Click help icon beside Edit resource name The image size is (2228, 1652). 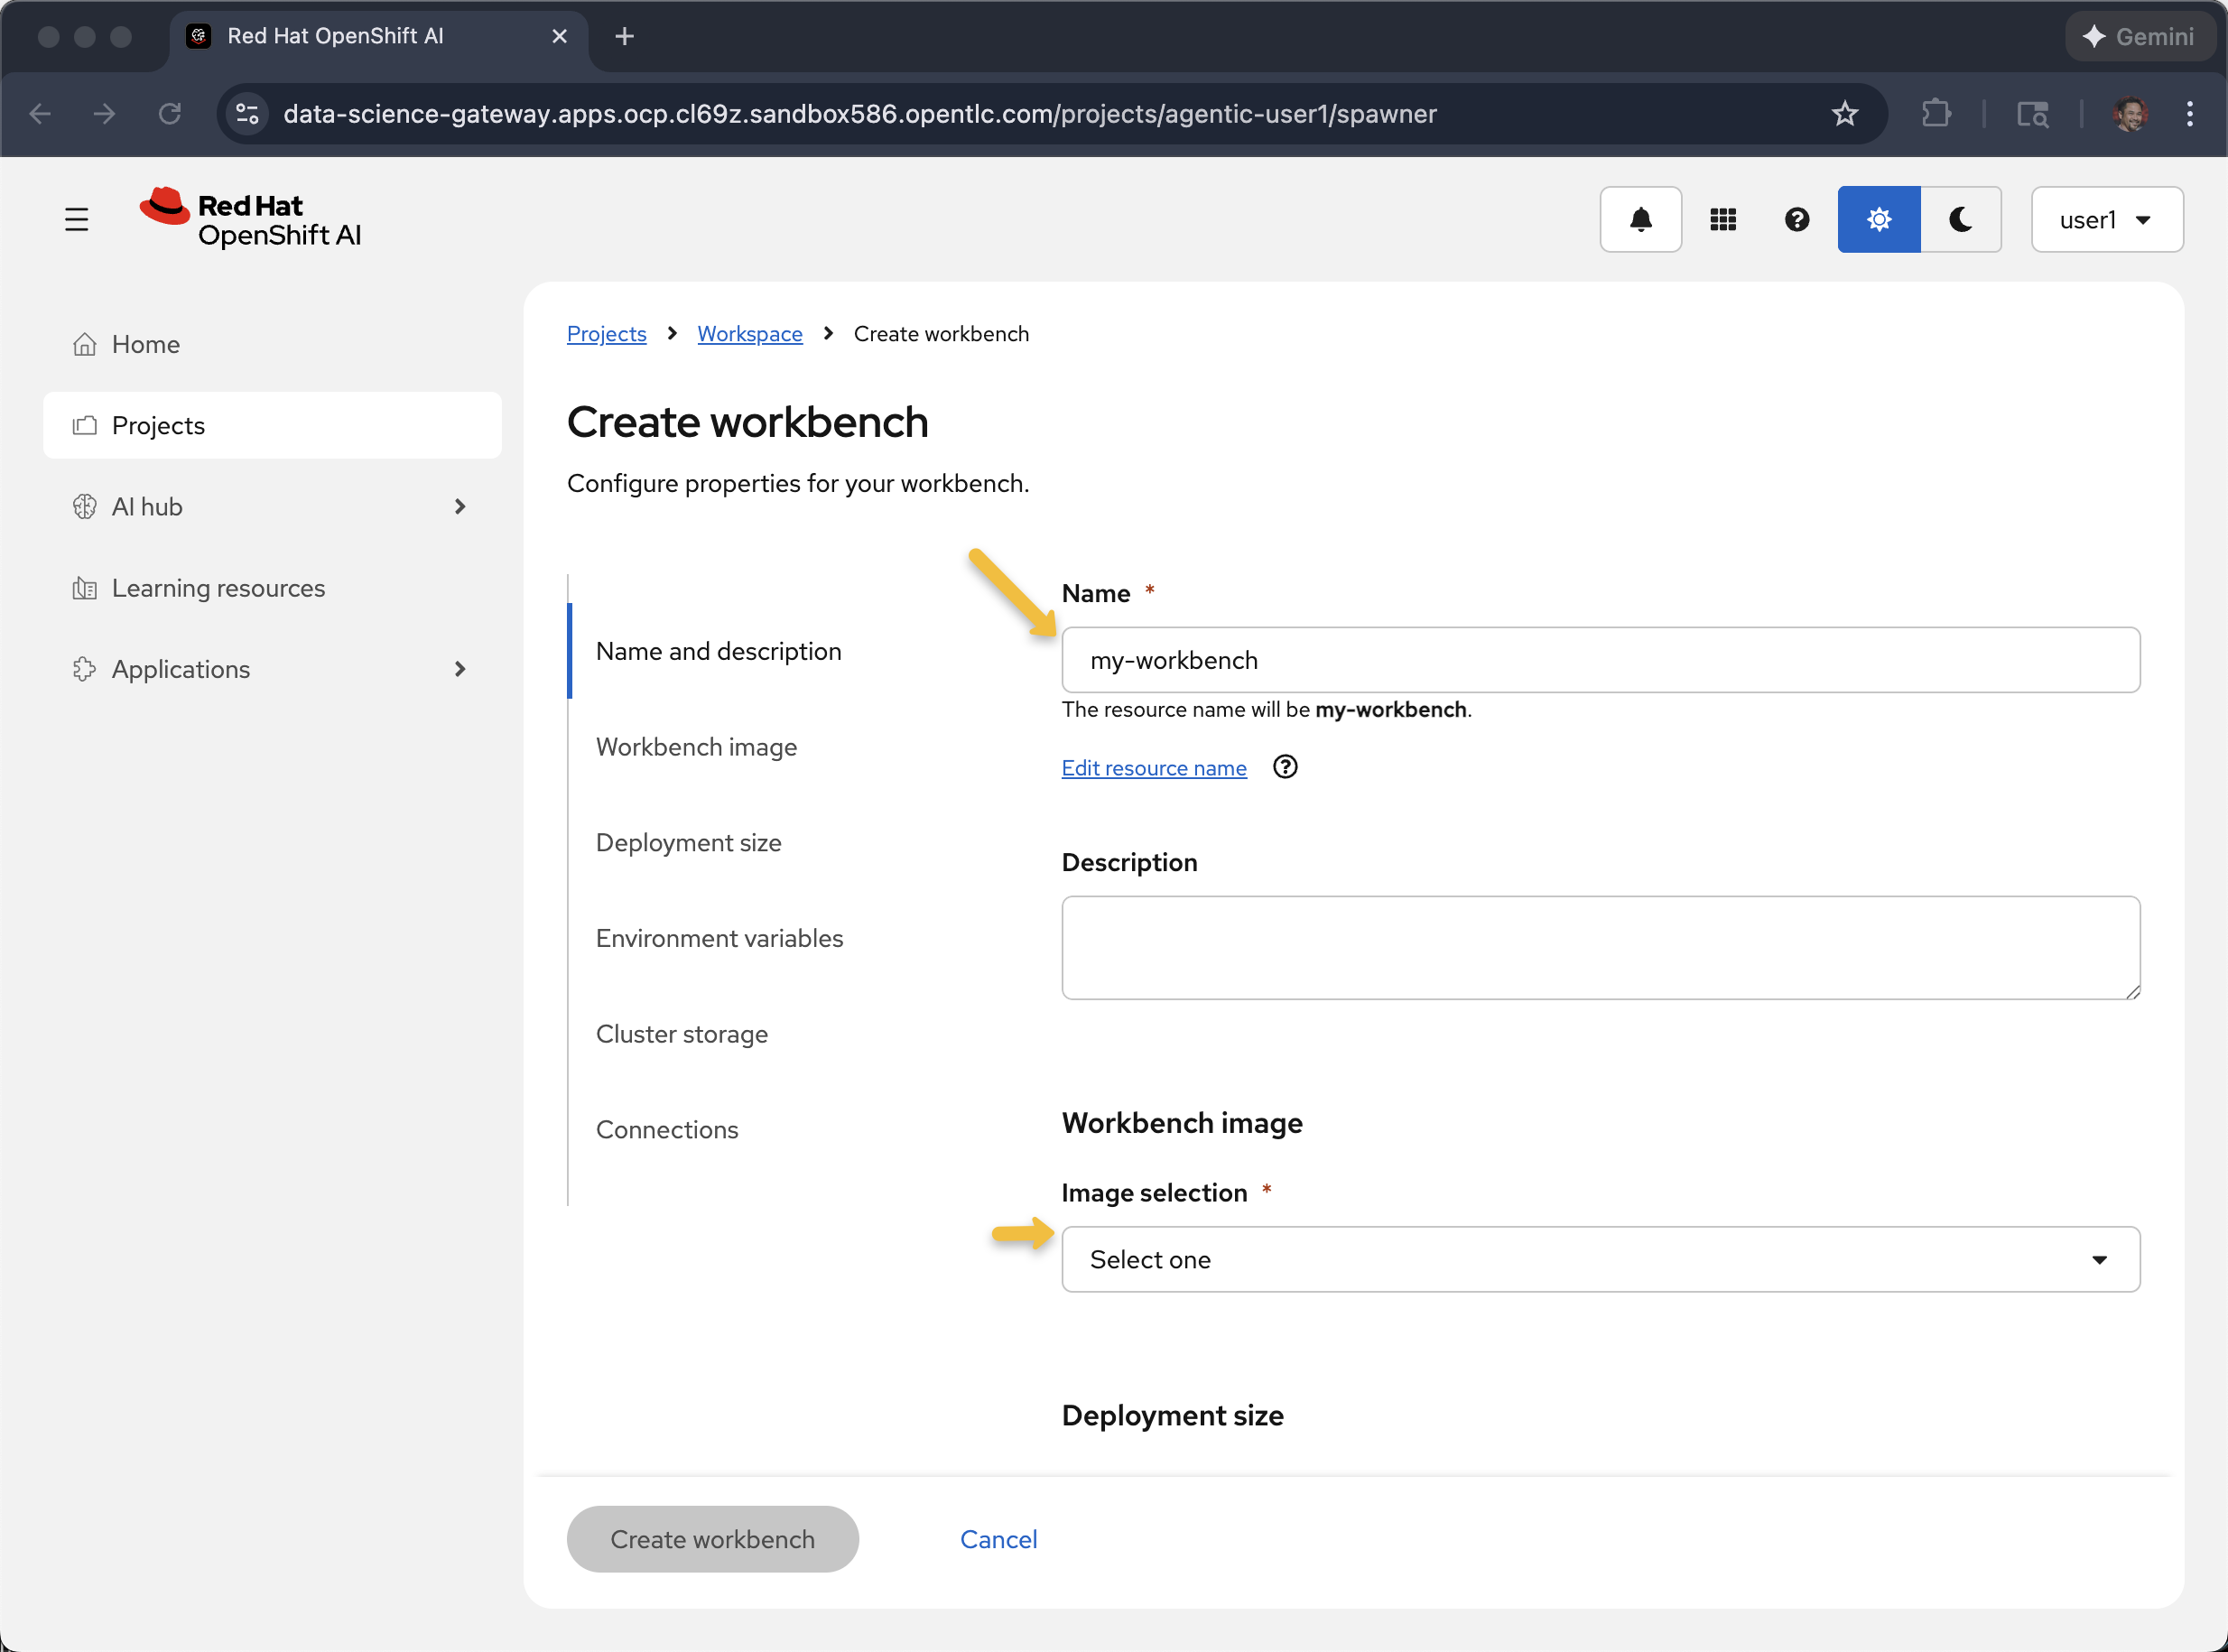point(1284,767)
